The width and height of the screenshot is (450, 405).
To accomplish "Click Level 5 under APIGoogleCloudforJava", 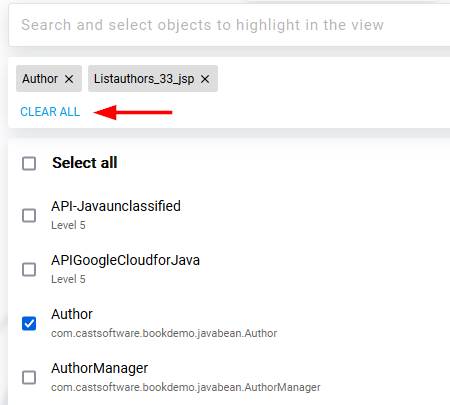I will coord(68,279).
